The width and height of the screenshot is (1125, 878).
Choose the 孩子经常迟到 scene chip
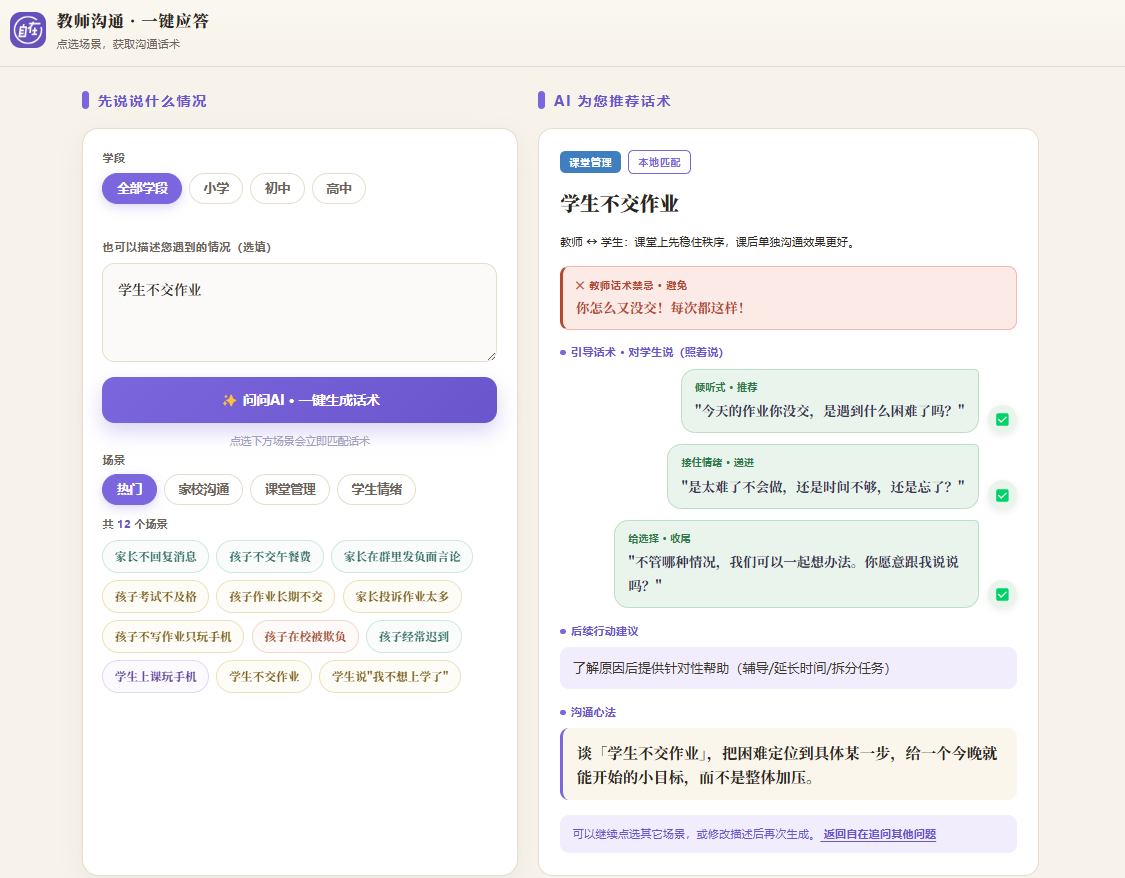tap(413, 637)
